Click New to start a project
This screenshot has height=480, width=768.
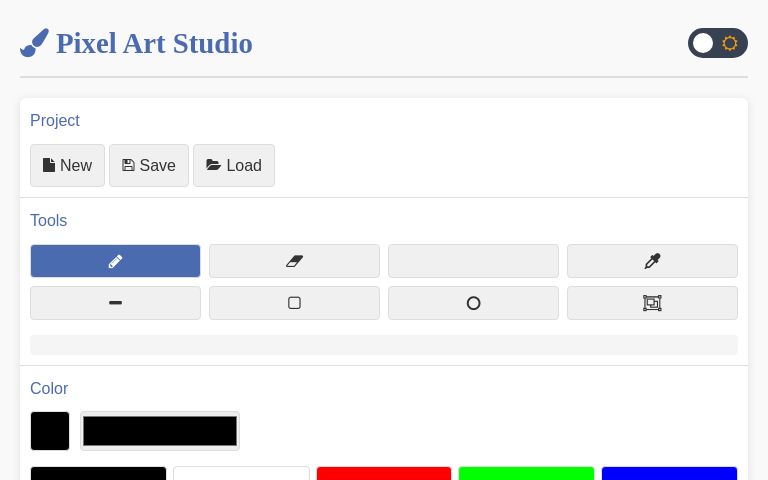tap(67, 166)
